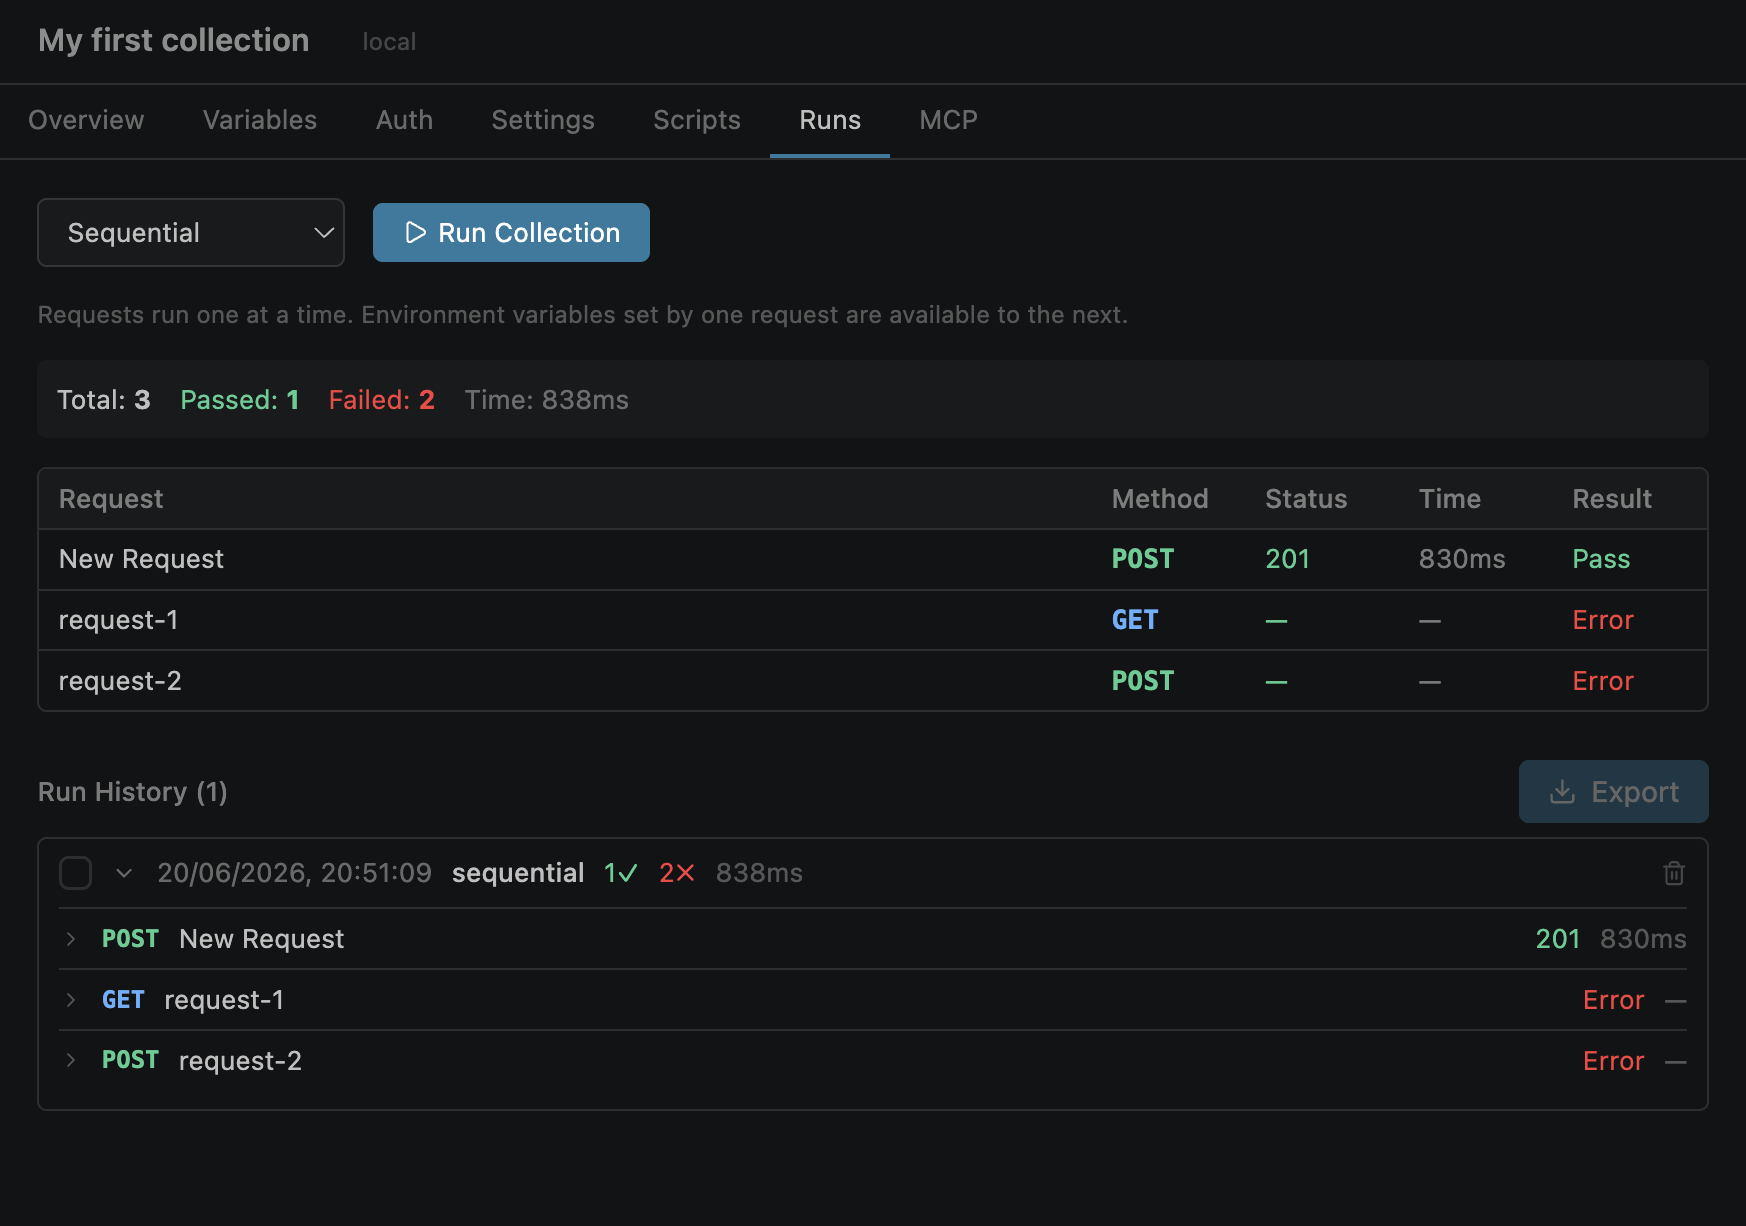The height and width of the screenshot is (1226, 1746).
Task: Open the MCP tab
Action: pyautogui.click(x=948, y=120)
